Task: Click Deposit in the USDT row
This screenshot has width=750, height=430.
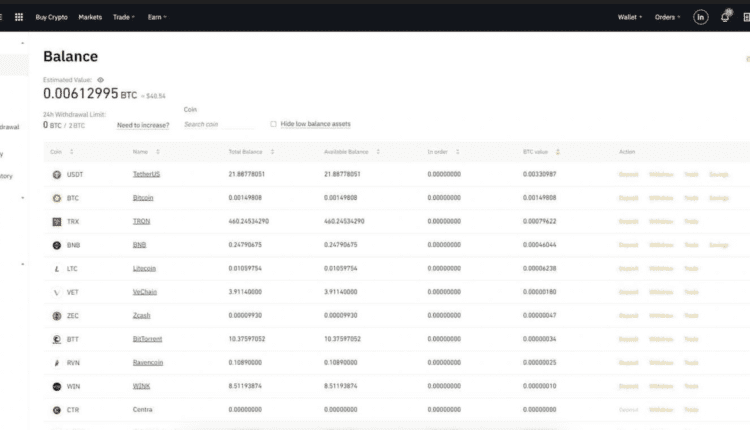Action: (x=629, y=175)
